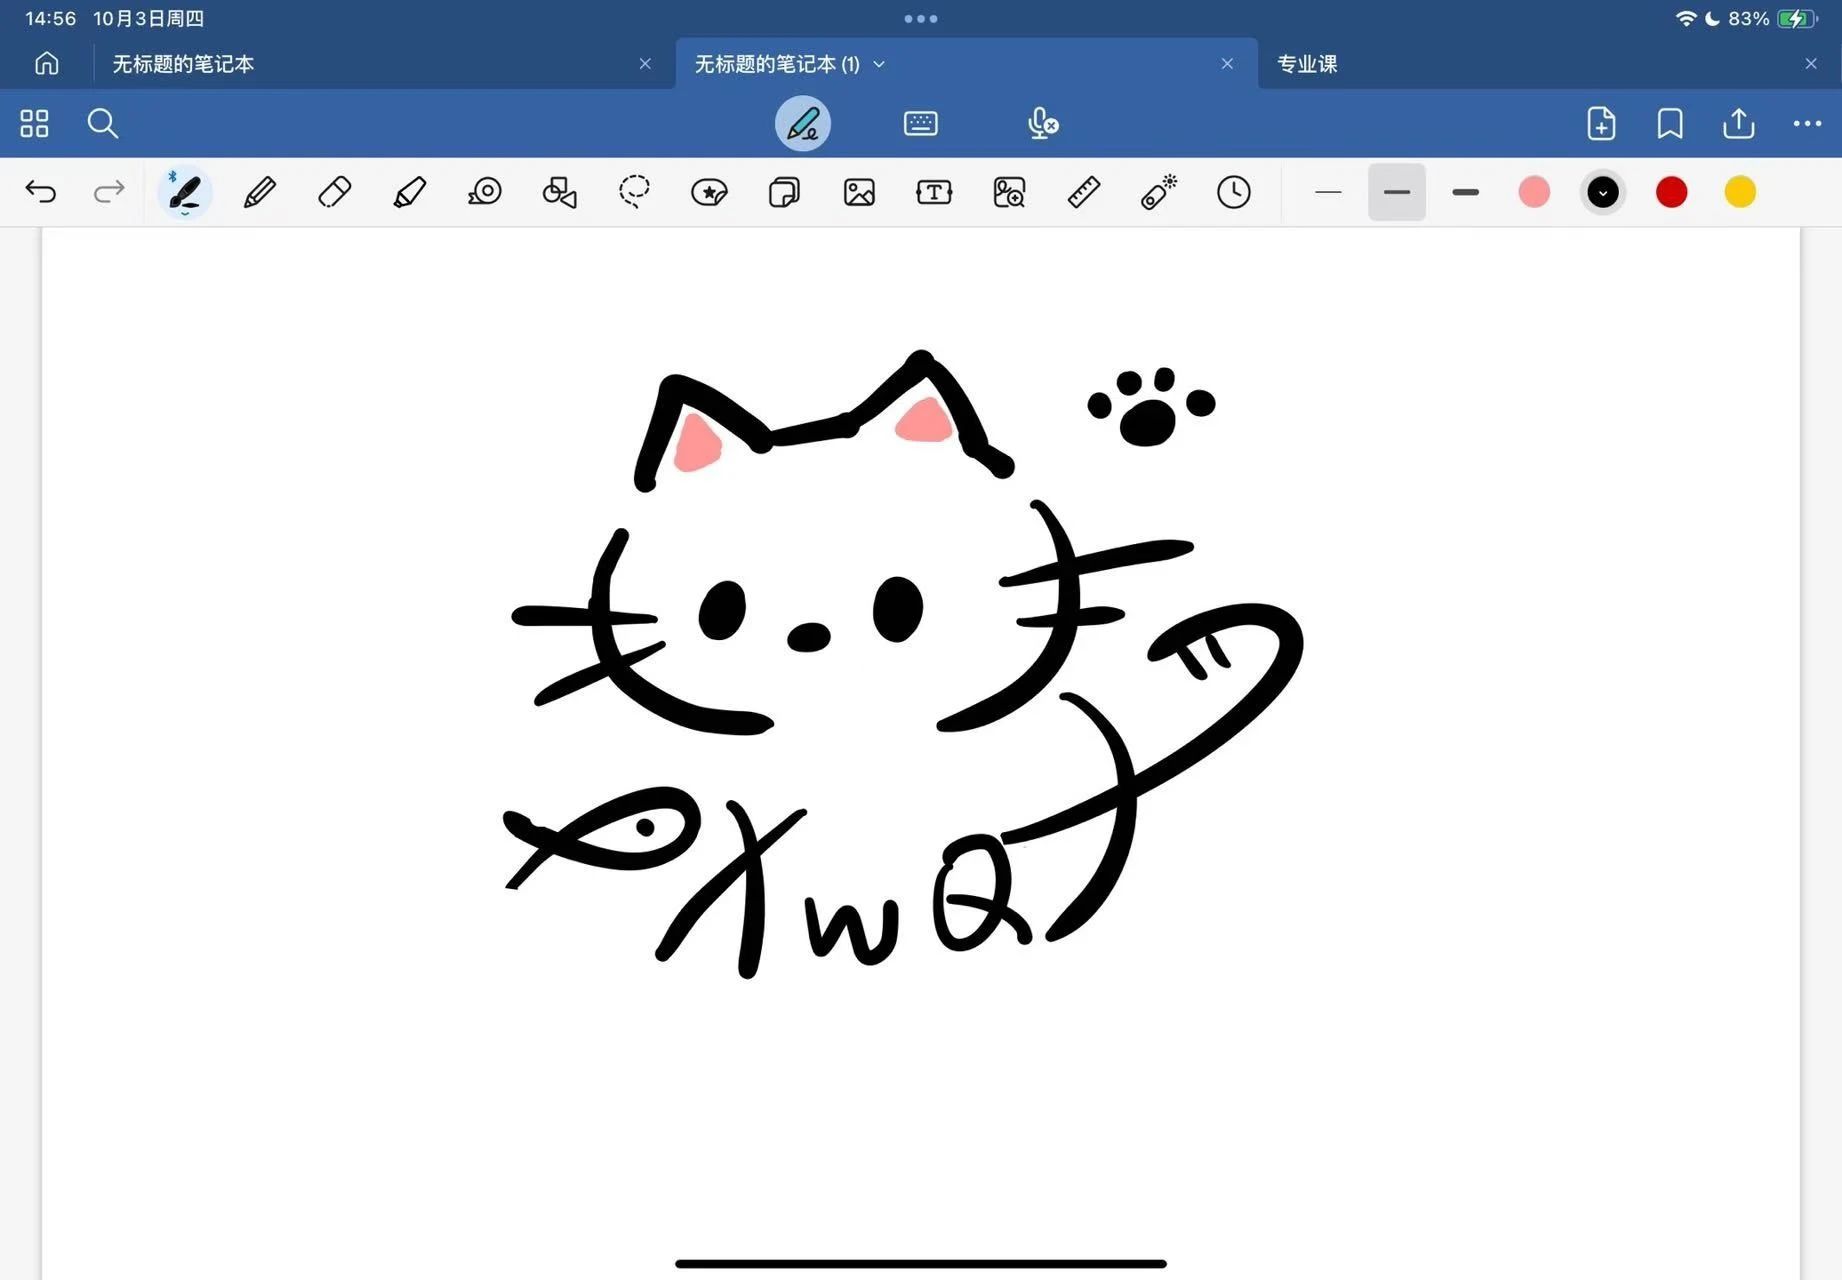Viewport: 1842px width, 1280px height.
Task: Insert an image with the picture tool
Action: pyautogui.click(x=859, y=192)
